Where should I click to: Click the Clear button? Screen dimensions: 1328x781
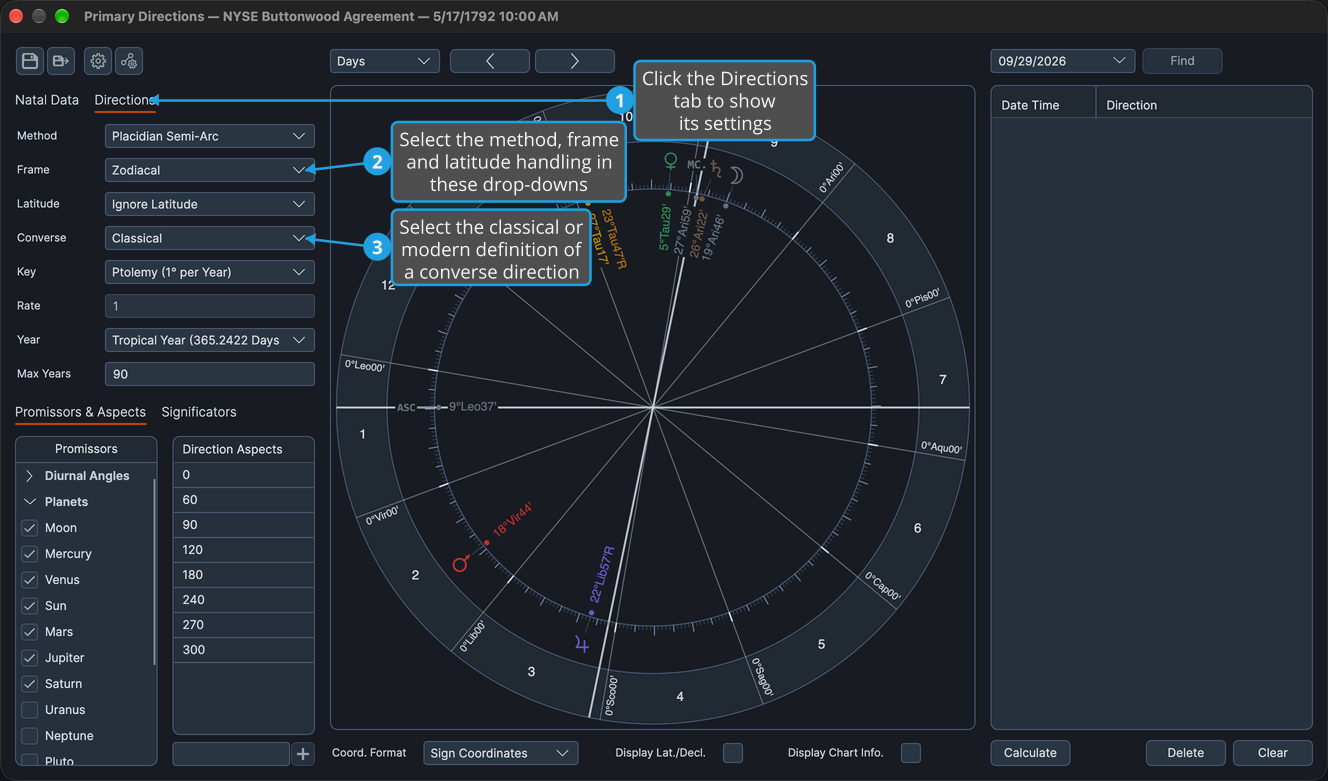coord(1273,753)
